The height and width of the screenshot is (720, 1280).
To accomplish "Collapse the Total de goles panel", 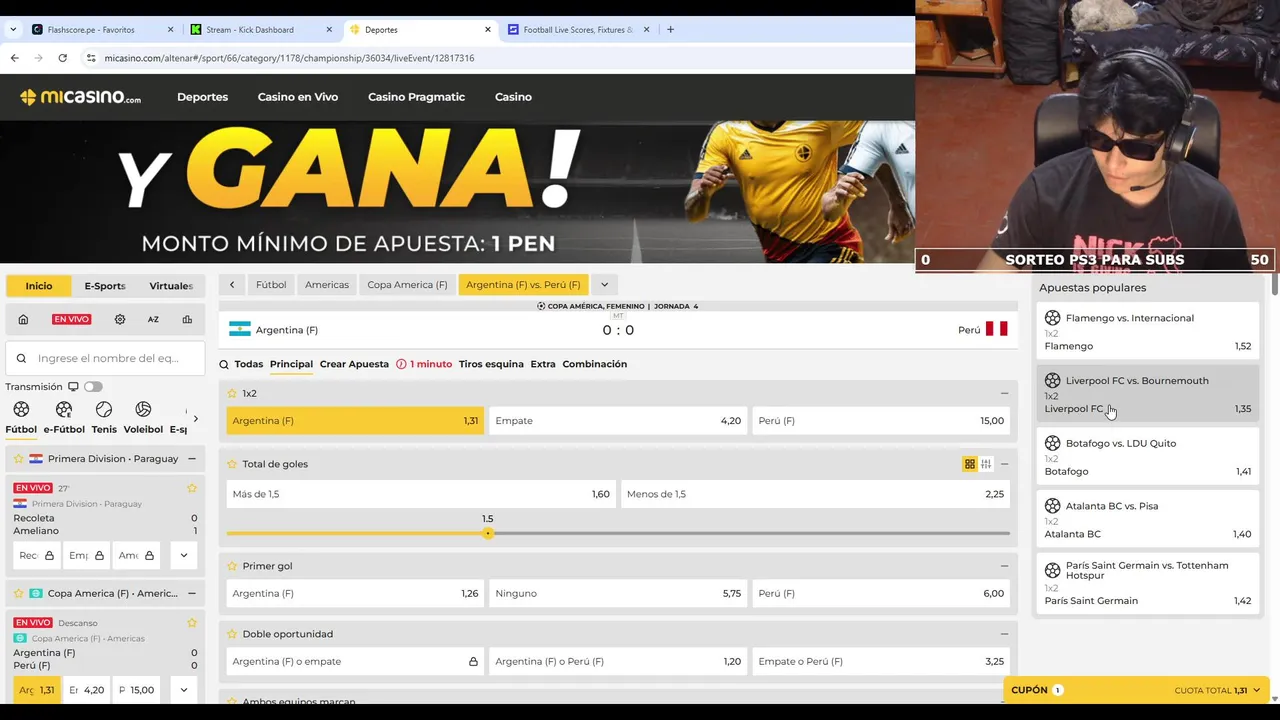I will tap(1004, 464).
